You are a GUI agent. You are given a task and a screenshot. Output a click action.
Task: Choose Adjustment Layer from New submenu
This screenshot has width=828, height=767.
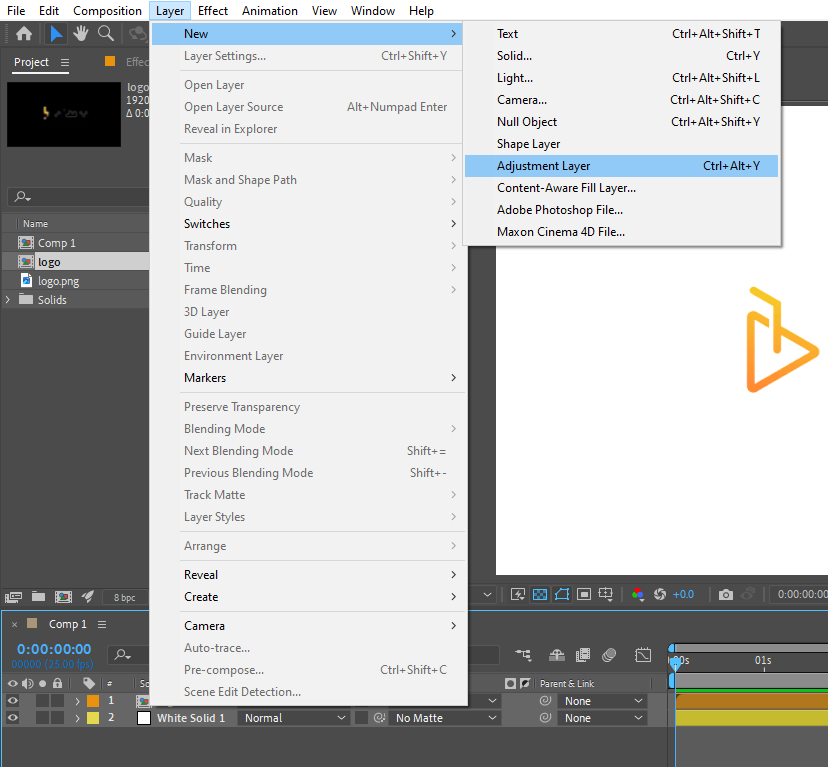pyautogui.click(x=543, y=166)
